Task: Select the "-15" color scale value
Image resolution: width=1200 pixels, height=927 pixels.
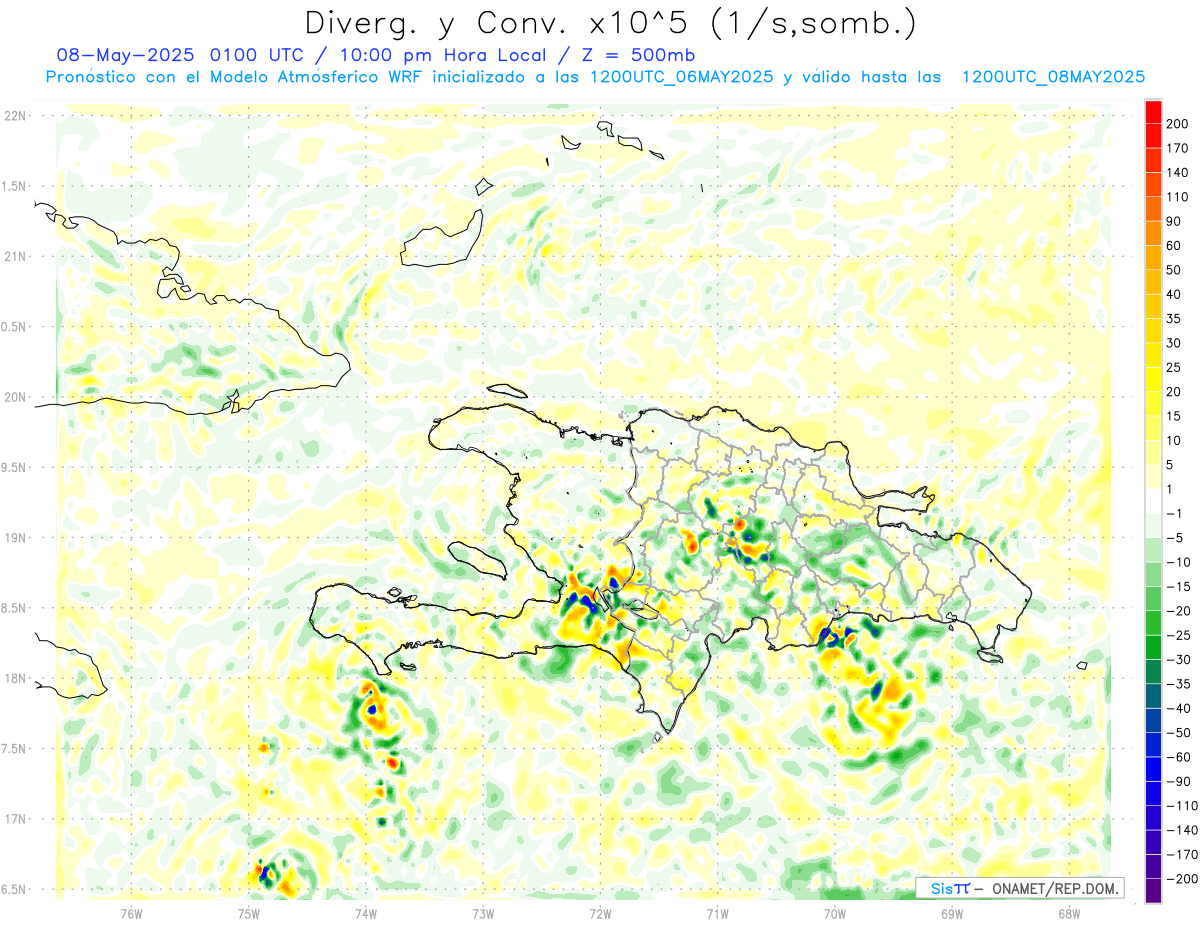Action: click(1180, 586)
